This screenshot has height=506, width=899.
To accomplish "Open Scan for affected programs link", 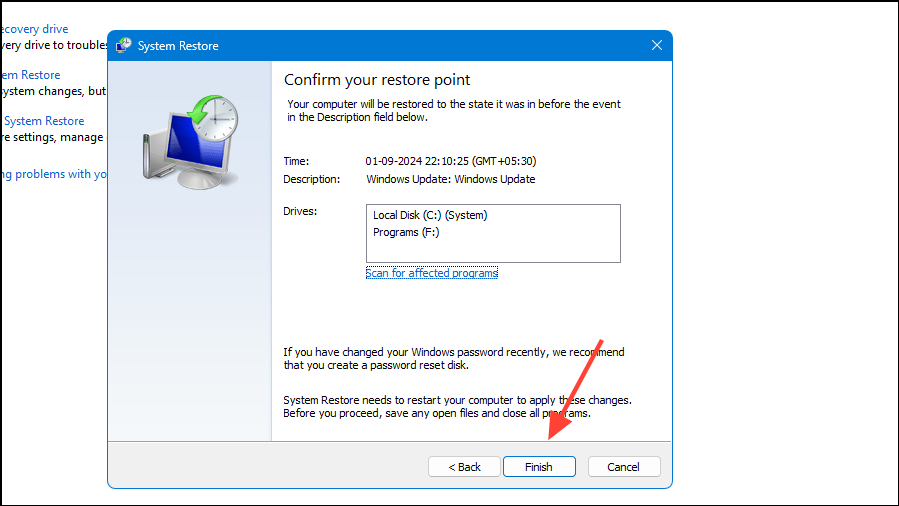I will [432, 273].
